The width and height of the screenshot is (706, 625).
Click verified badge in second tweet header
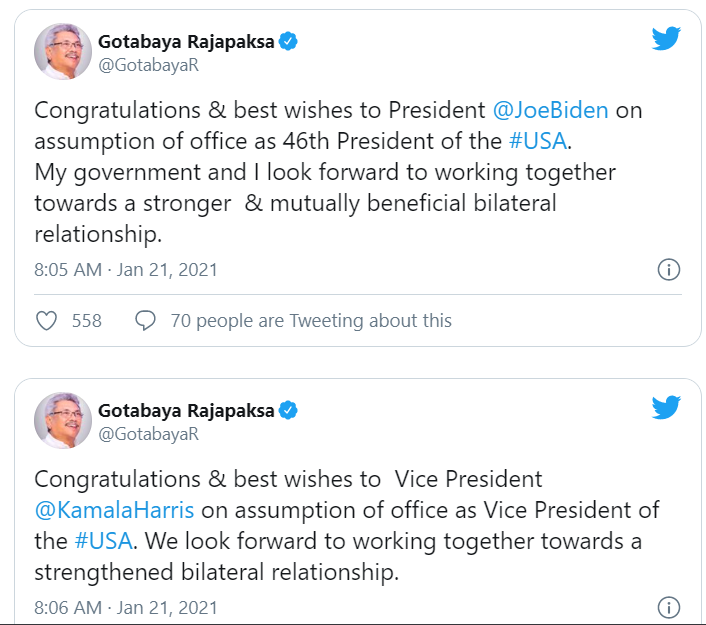point(290,410)
